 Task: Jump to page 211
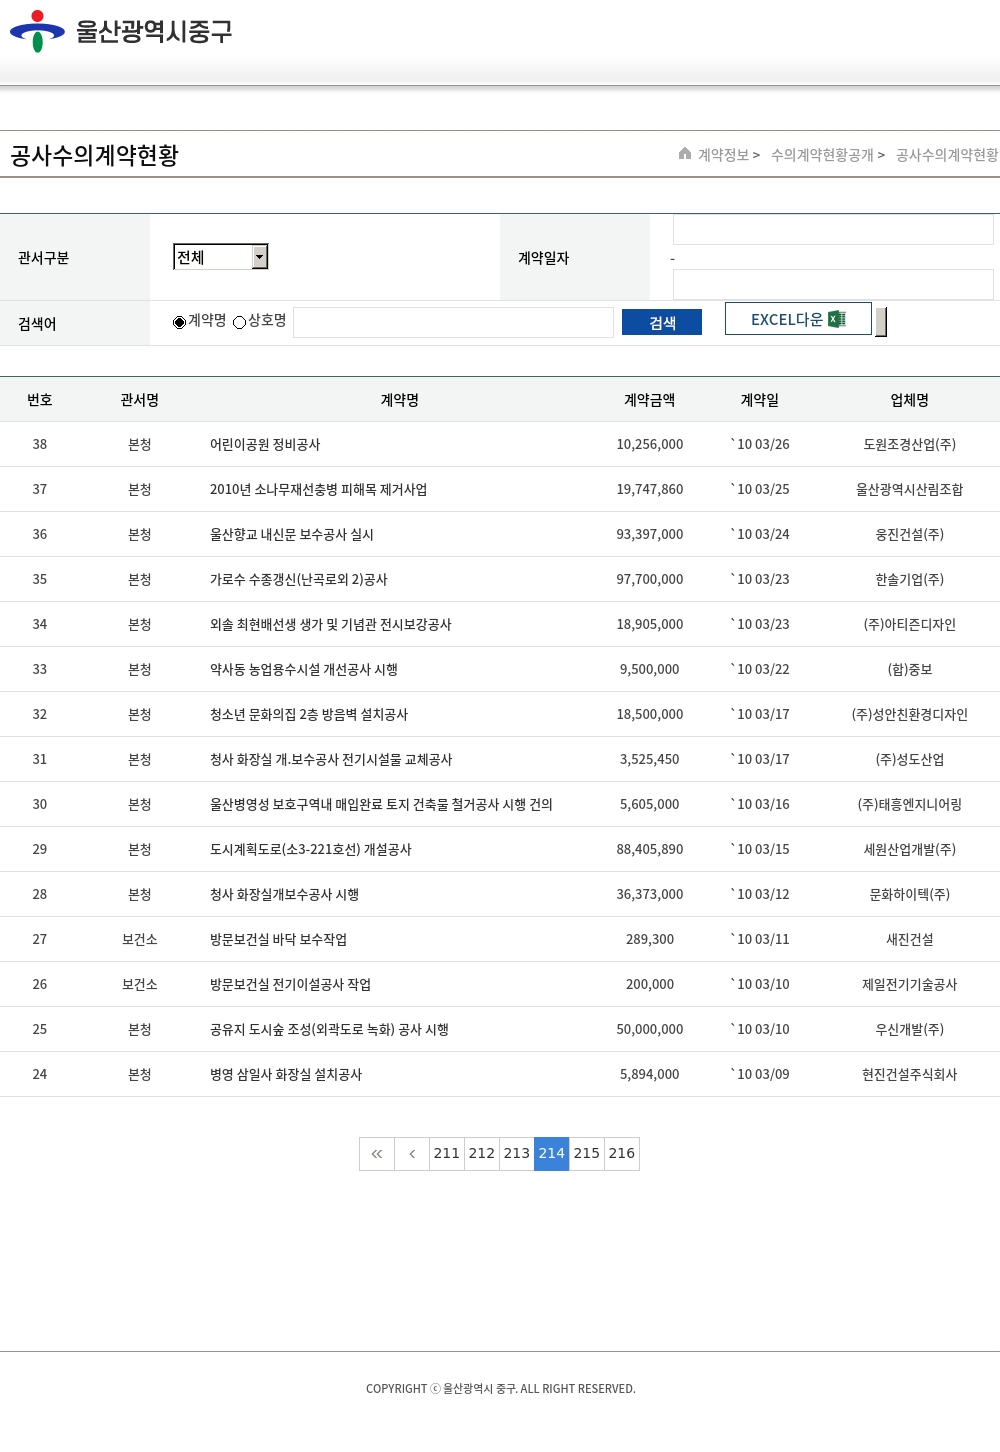(x=447, y=1154)
